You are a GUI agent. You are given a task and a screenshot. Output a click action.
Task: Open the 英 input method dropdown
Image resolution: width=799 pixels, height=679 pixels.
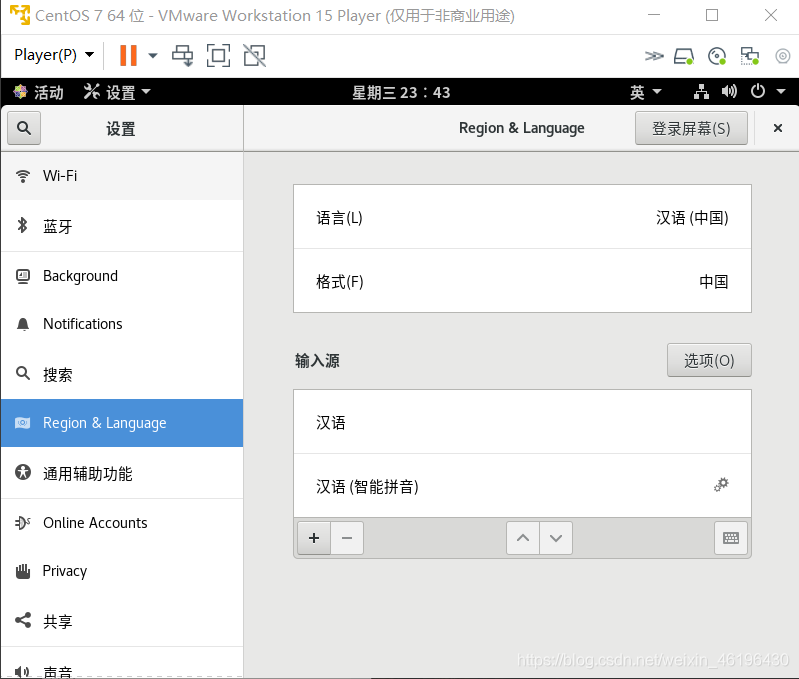[x=645, y=92]
